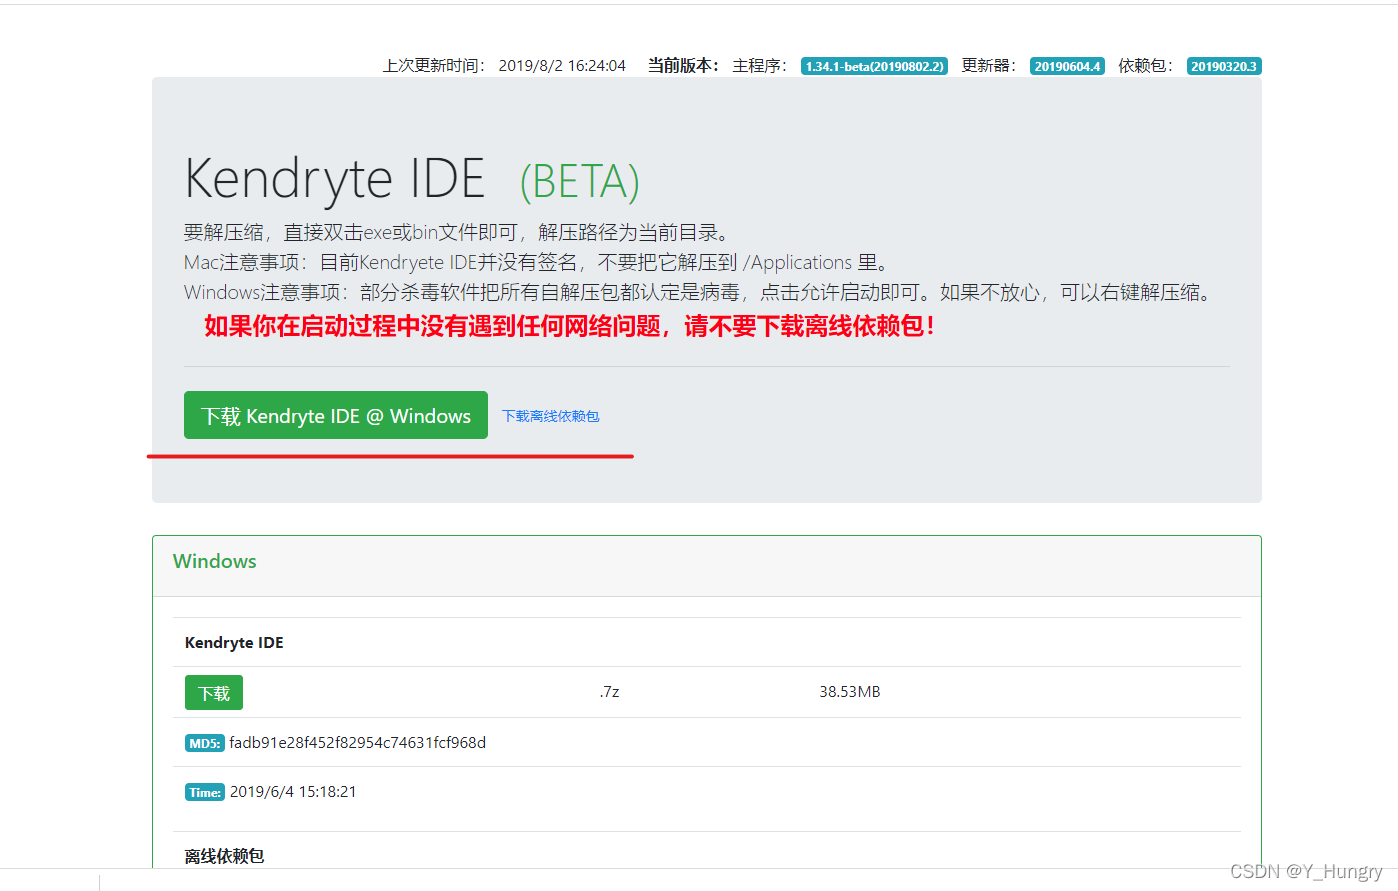This screenshot has height=891, width=1398.
Task: Click the 38.53MB file size text
Action: pyautogui.click(x=850, y=691)
